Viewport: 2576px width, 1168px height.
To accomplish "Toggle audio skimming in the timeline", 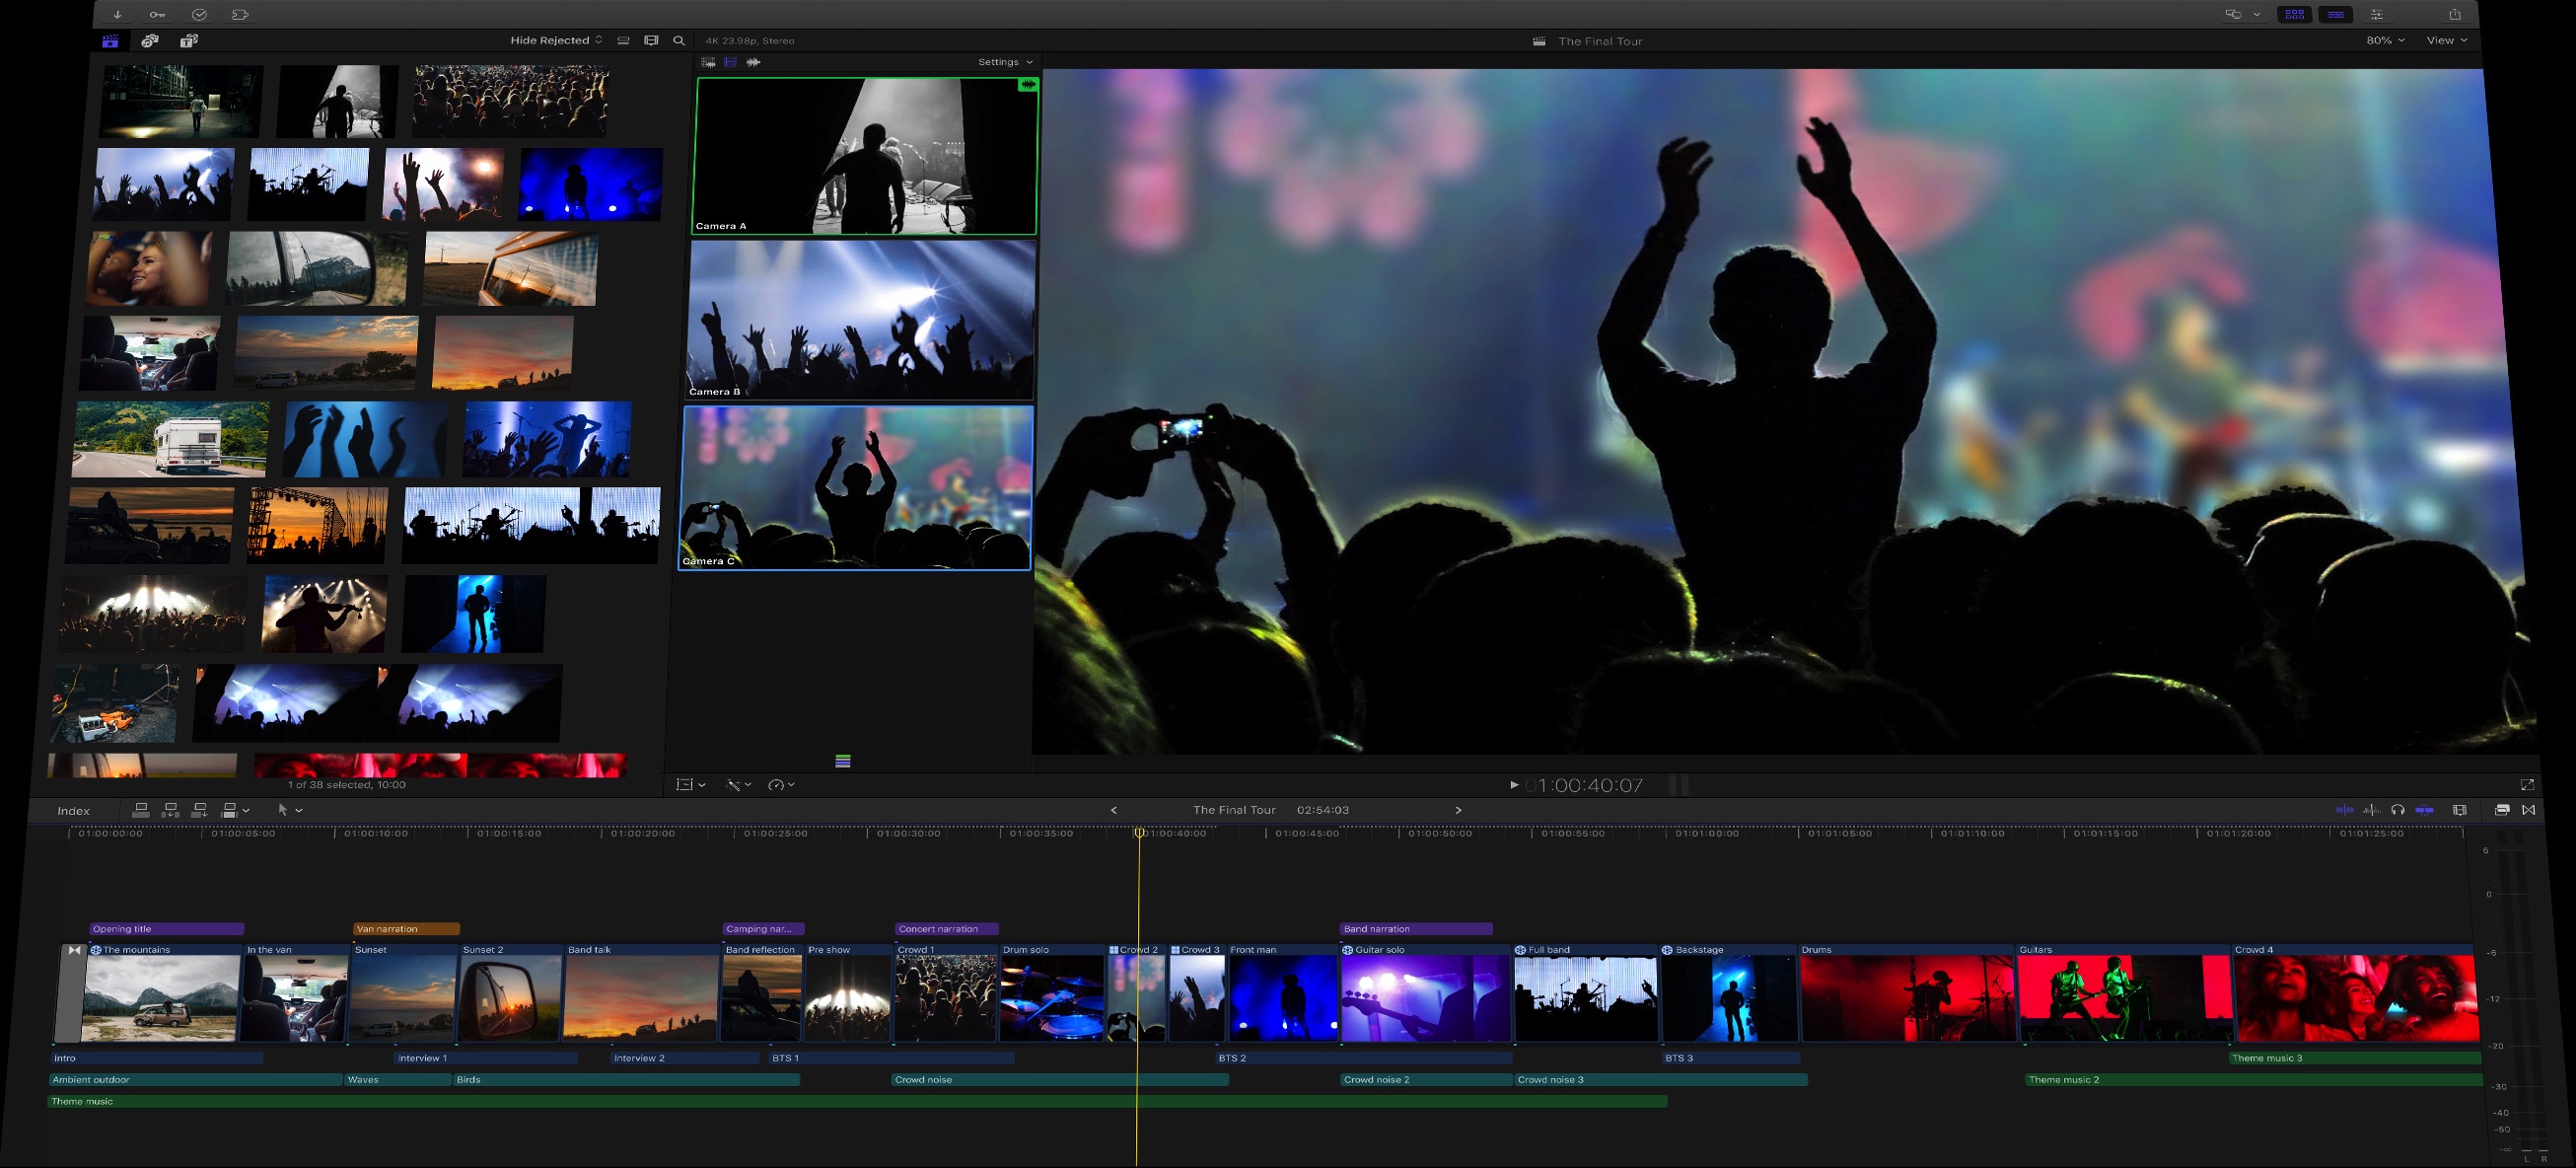I will click(x=2371, y=810).
